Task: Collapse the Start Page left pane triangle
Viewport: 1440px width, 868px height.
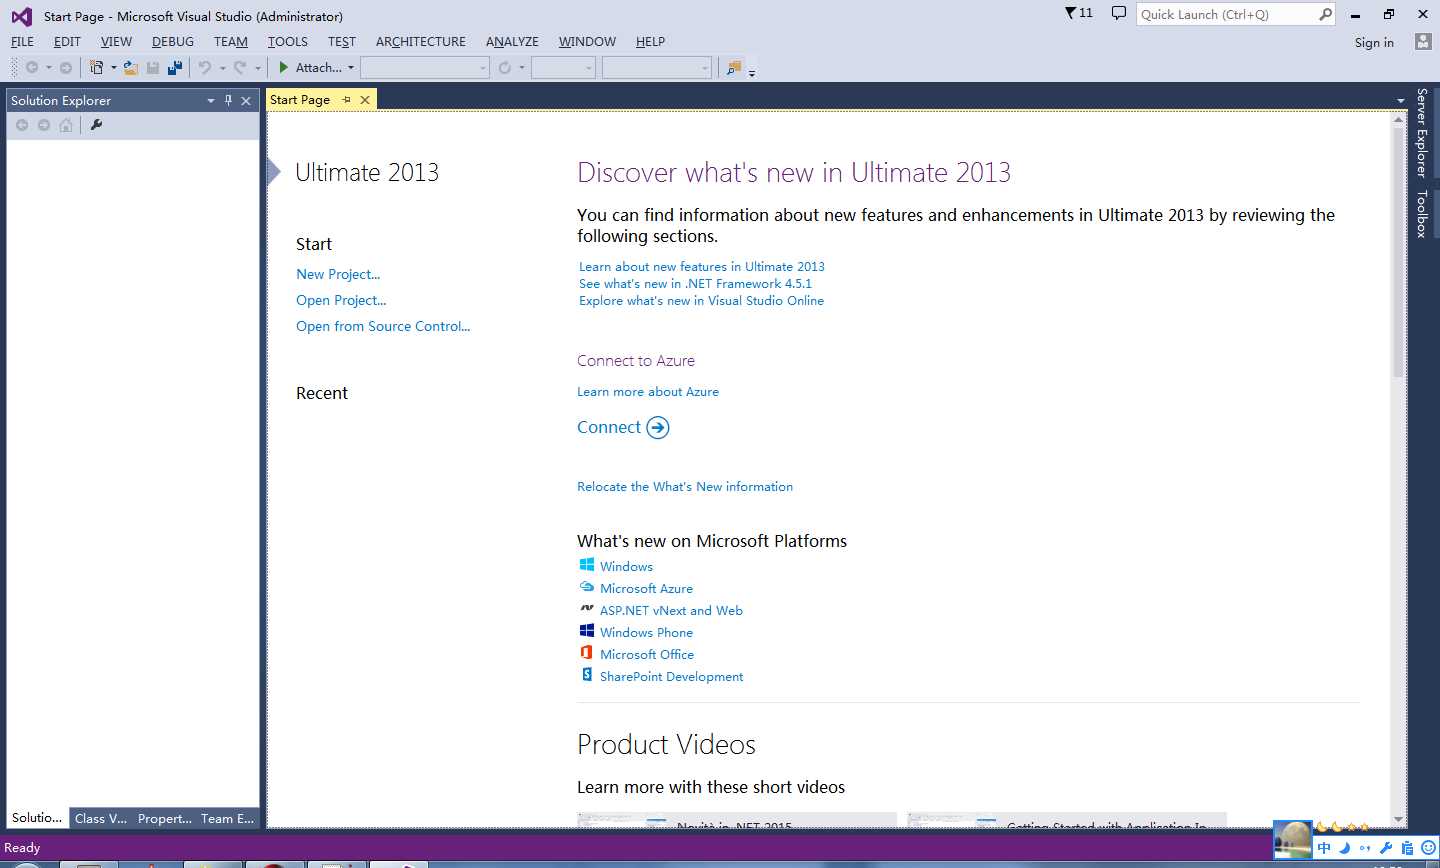Action: (x=274, y=172)
